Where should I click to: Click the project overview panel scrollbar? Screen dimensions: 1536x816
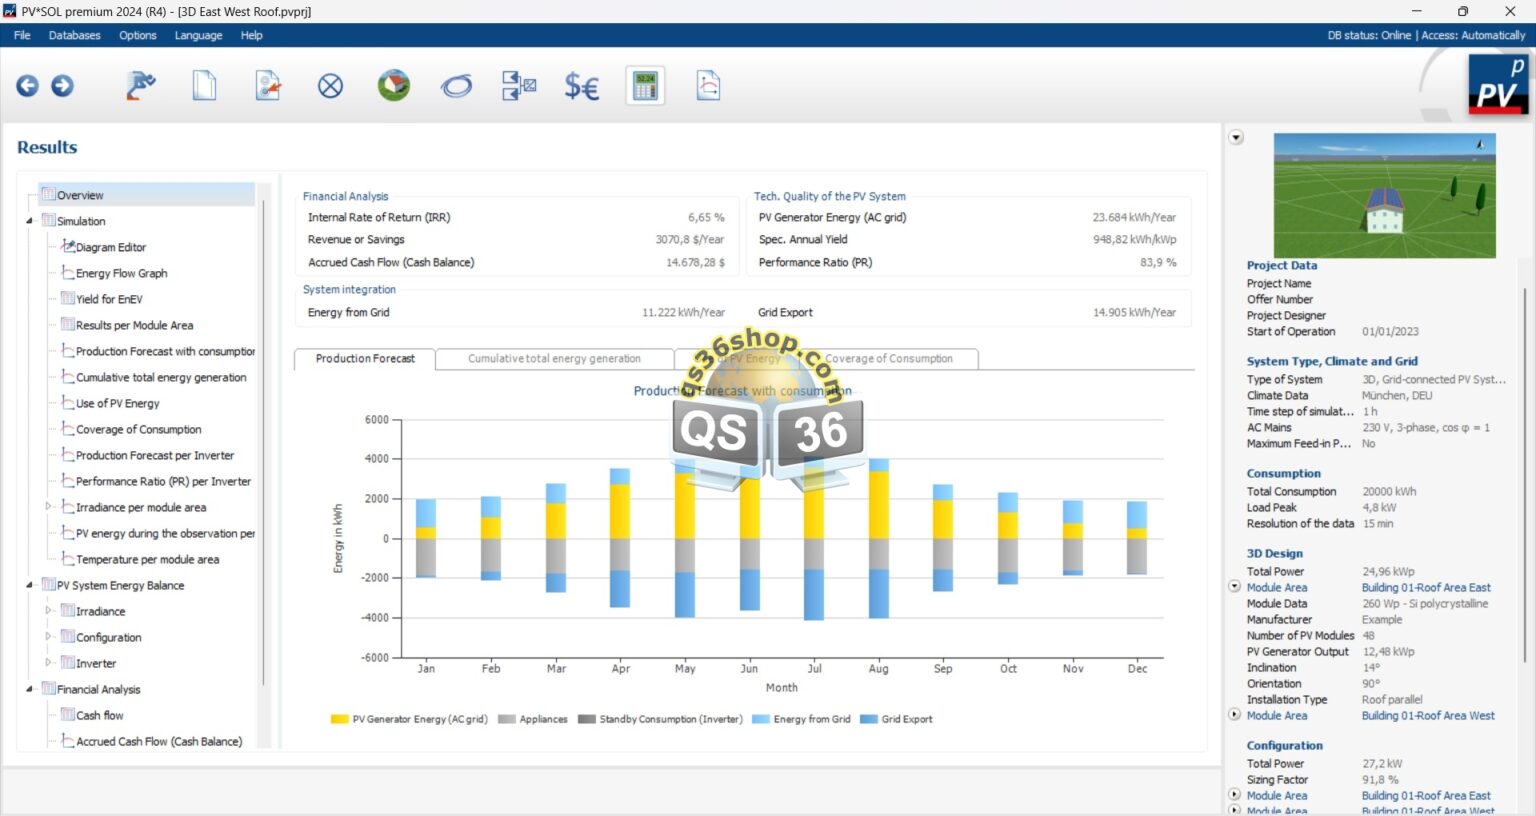[1524, 475]
